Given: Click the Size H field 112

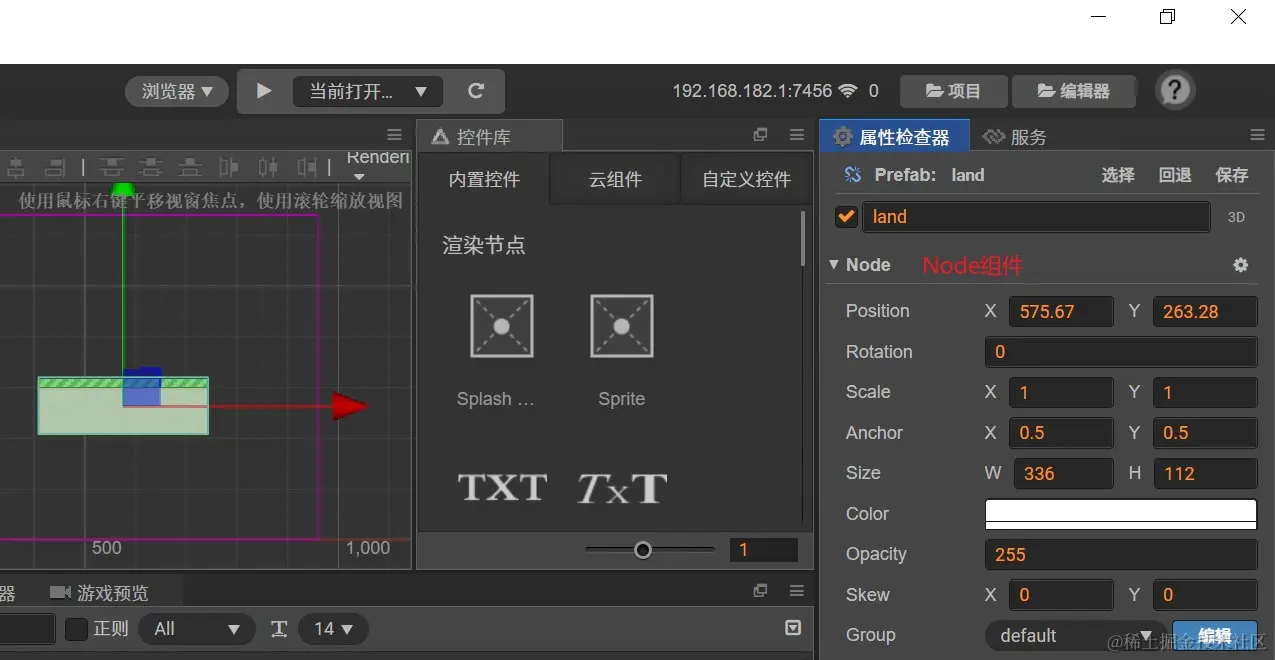Looking at the screenshot, I should (1205, 473).
